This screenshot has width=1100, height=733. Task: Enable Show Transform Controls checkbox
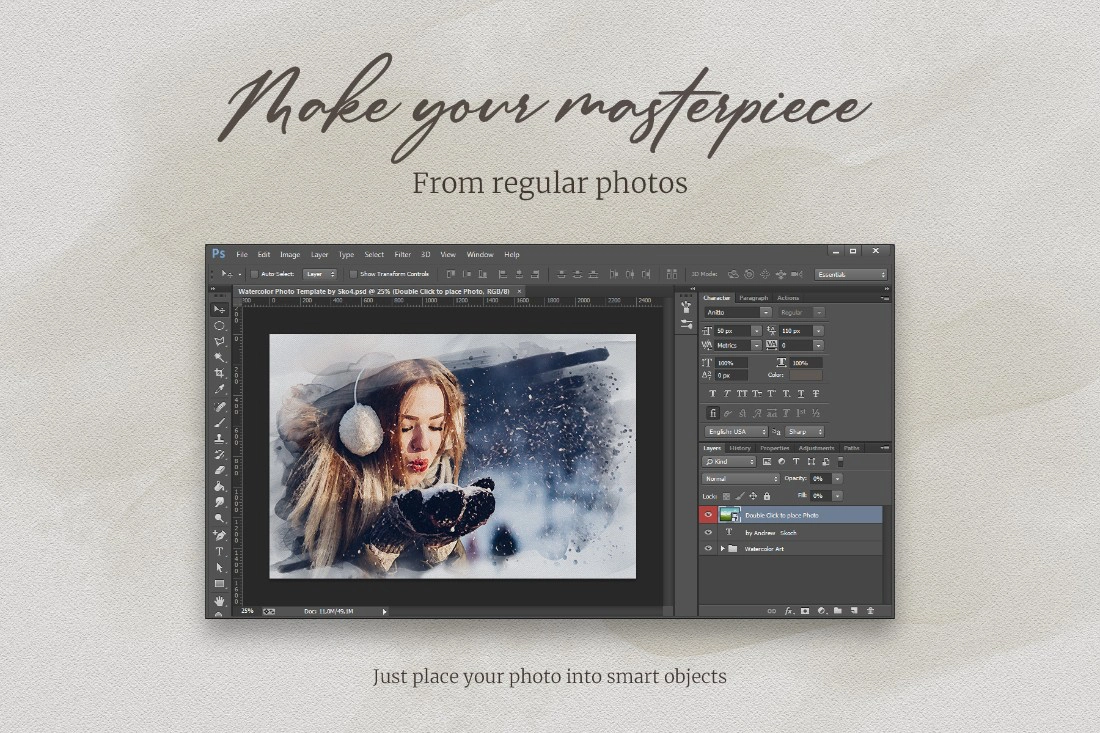(354, 274)
